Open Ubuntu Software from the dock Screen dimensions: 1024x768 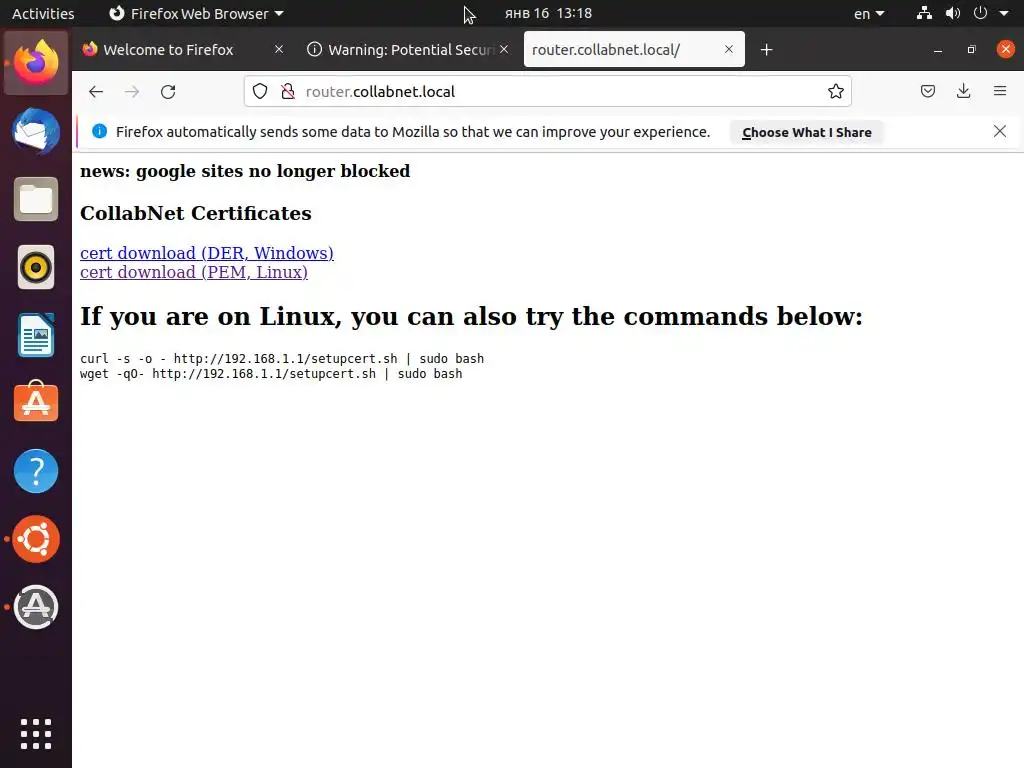(x=36, y=402)
